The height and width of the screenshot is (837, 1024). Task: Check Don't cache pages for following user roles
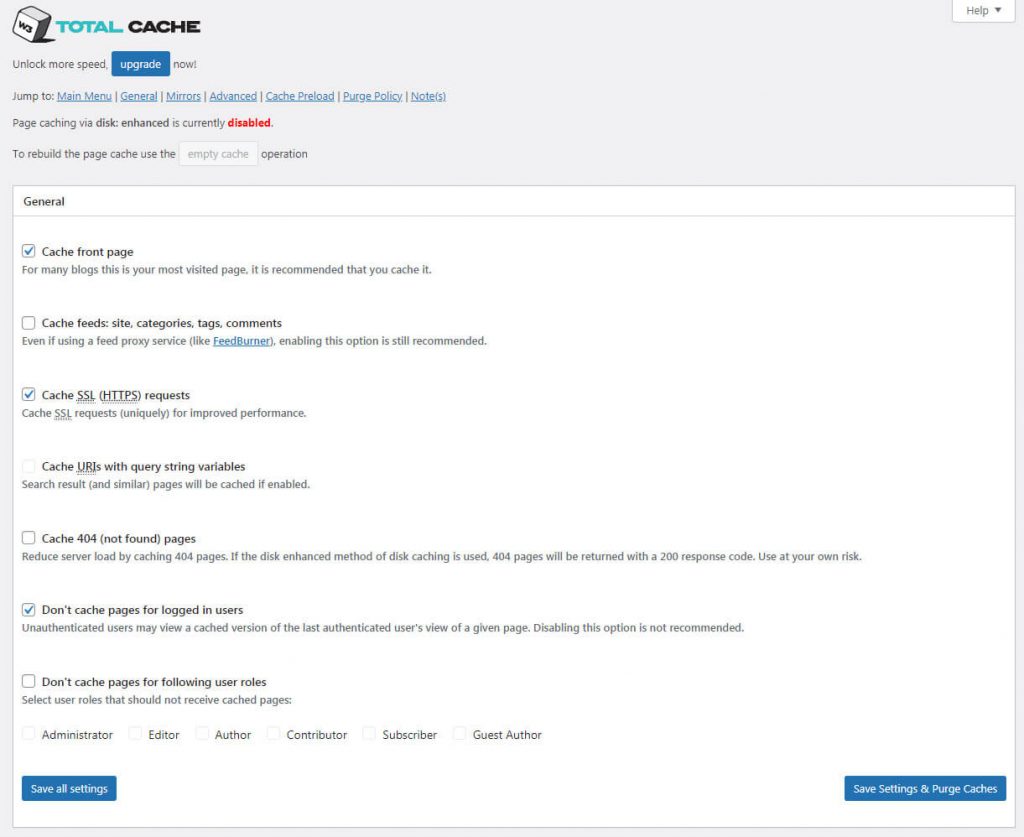pyautogui.click(x=29, y=681)
